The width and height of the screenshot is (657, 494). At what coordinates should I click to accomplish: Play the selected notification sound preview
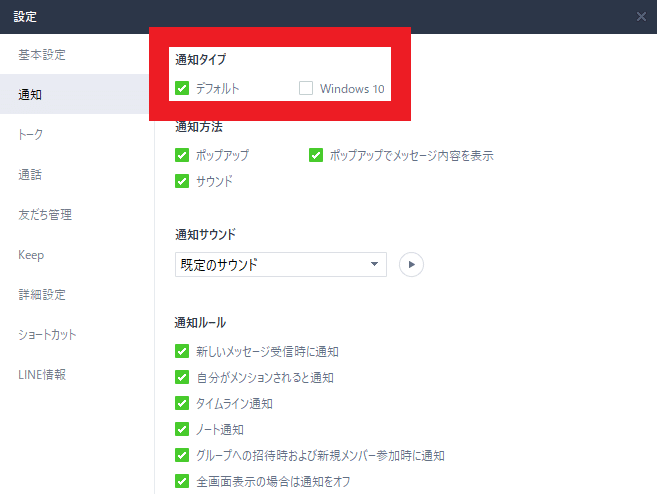[411, 264]
